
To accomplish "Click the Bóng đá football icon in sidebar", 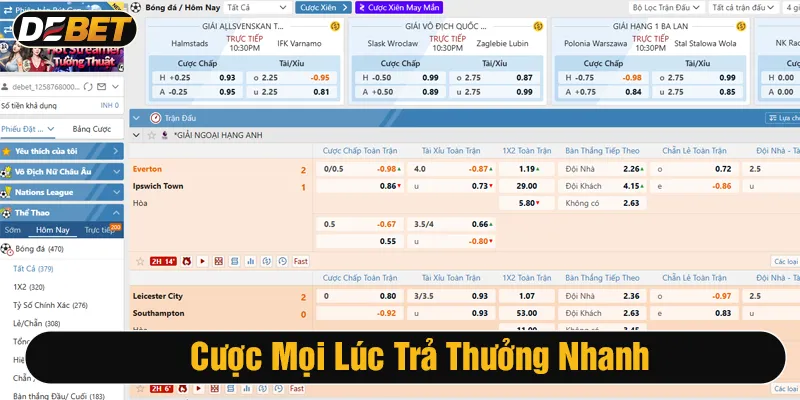I will (x=6, y=249).
